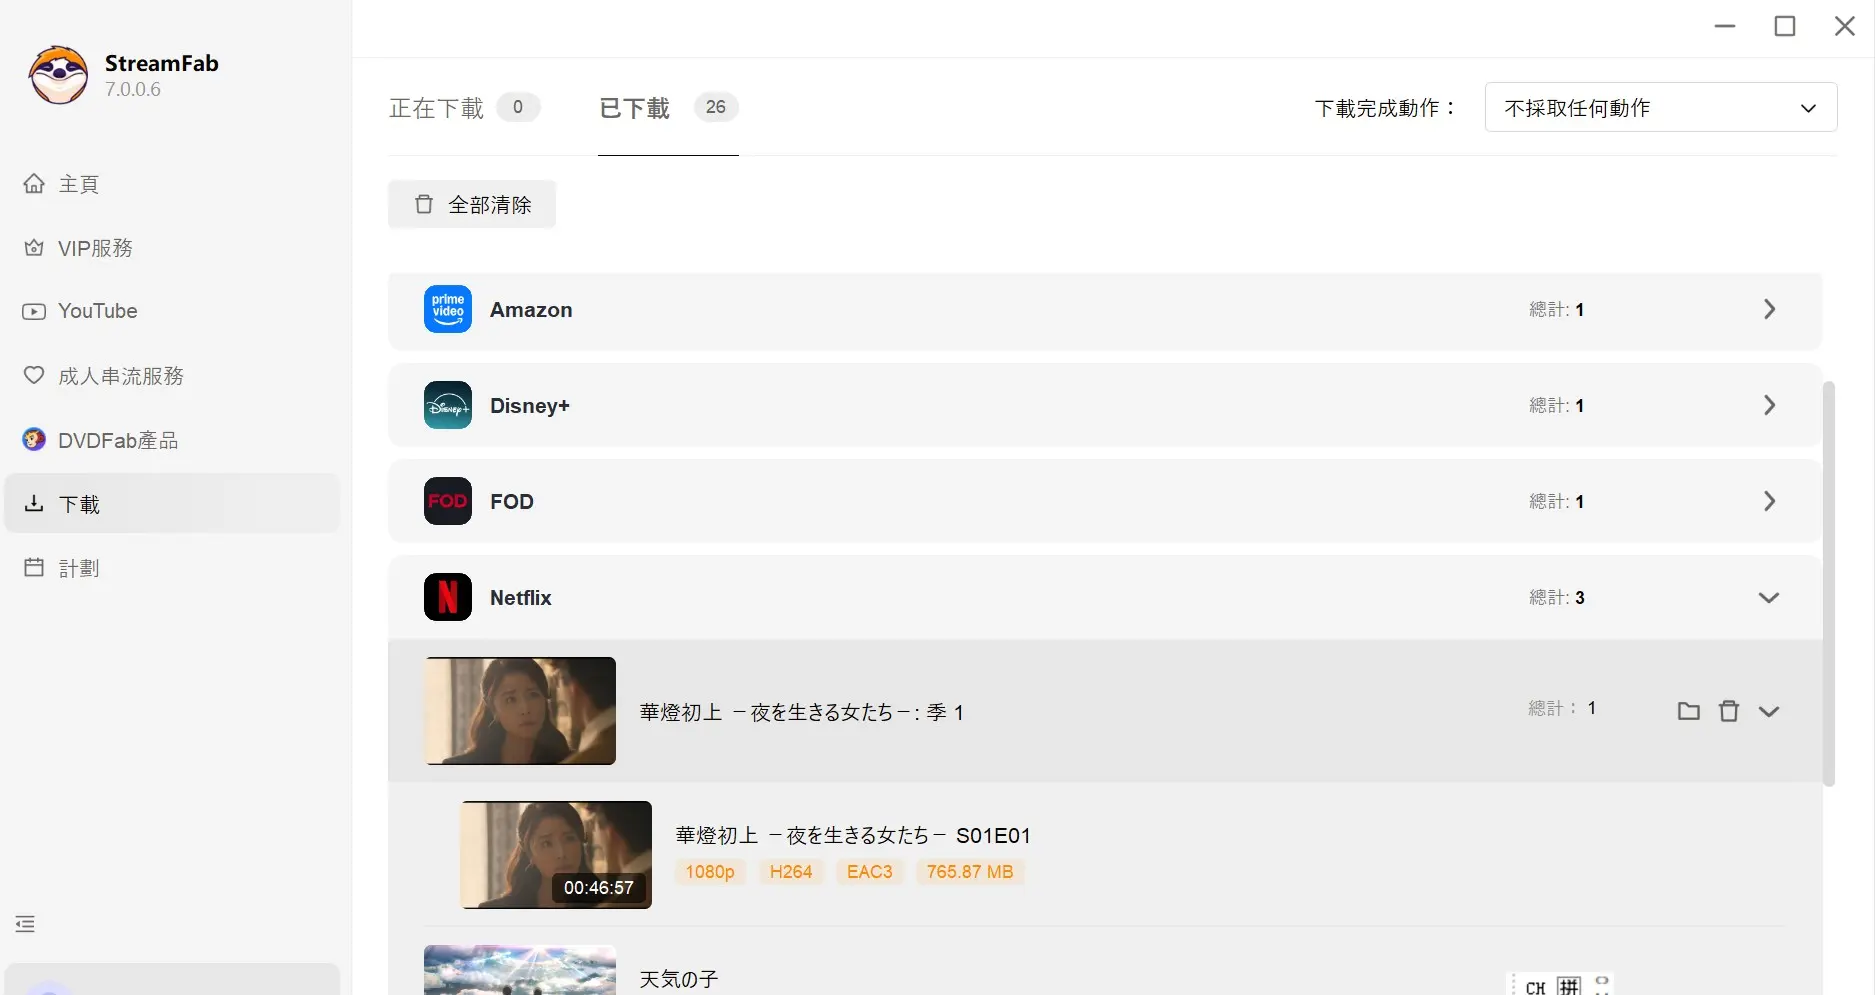Click the 0 count badge on 正在下載
The height and width of the screenshot is (995, 1875).
[x=518, y=107]
